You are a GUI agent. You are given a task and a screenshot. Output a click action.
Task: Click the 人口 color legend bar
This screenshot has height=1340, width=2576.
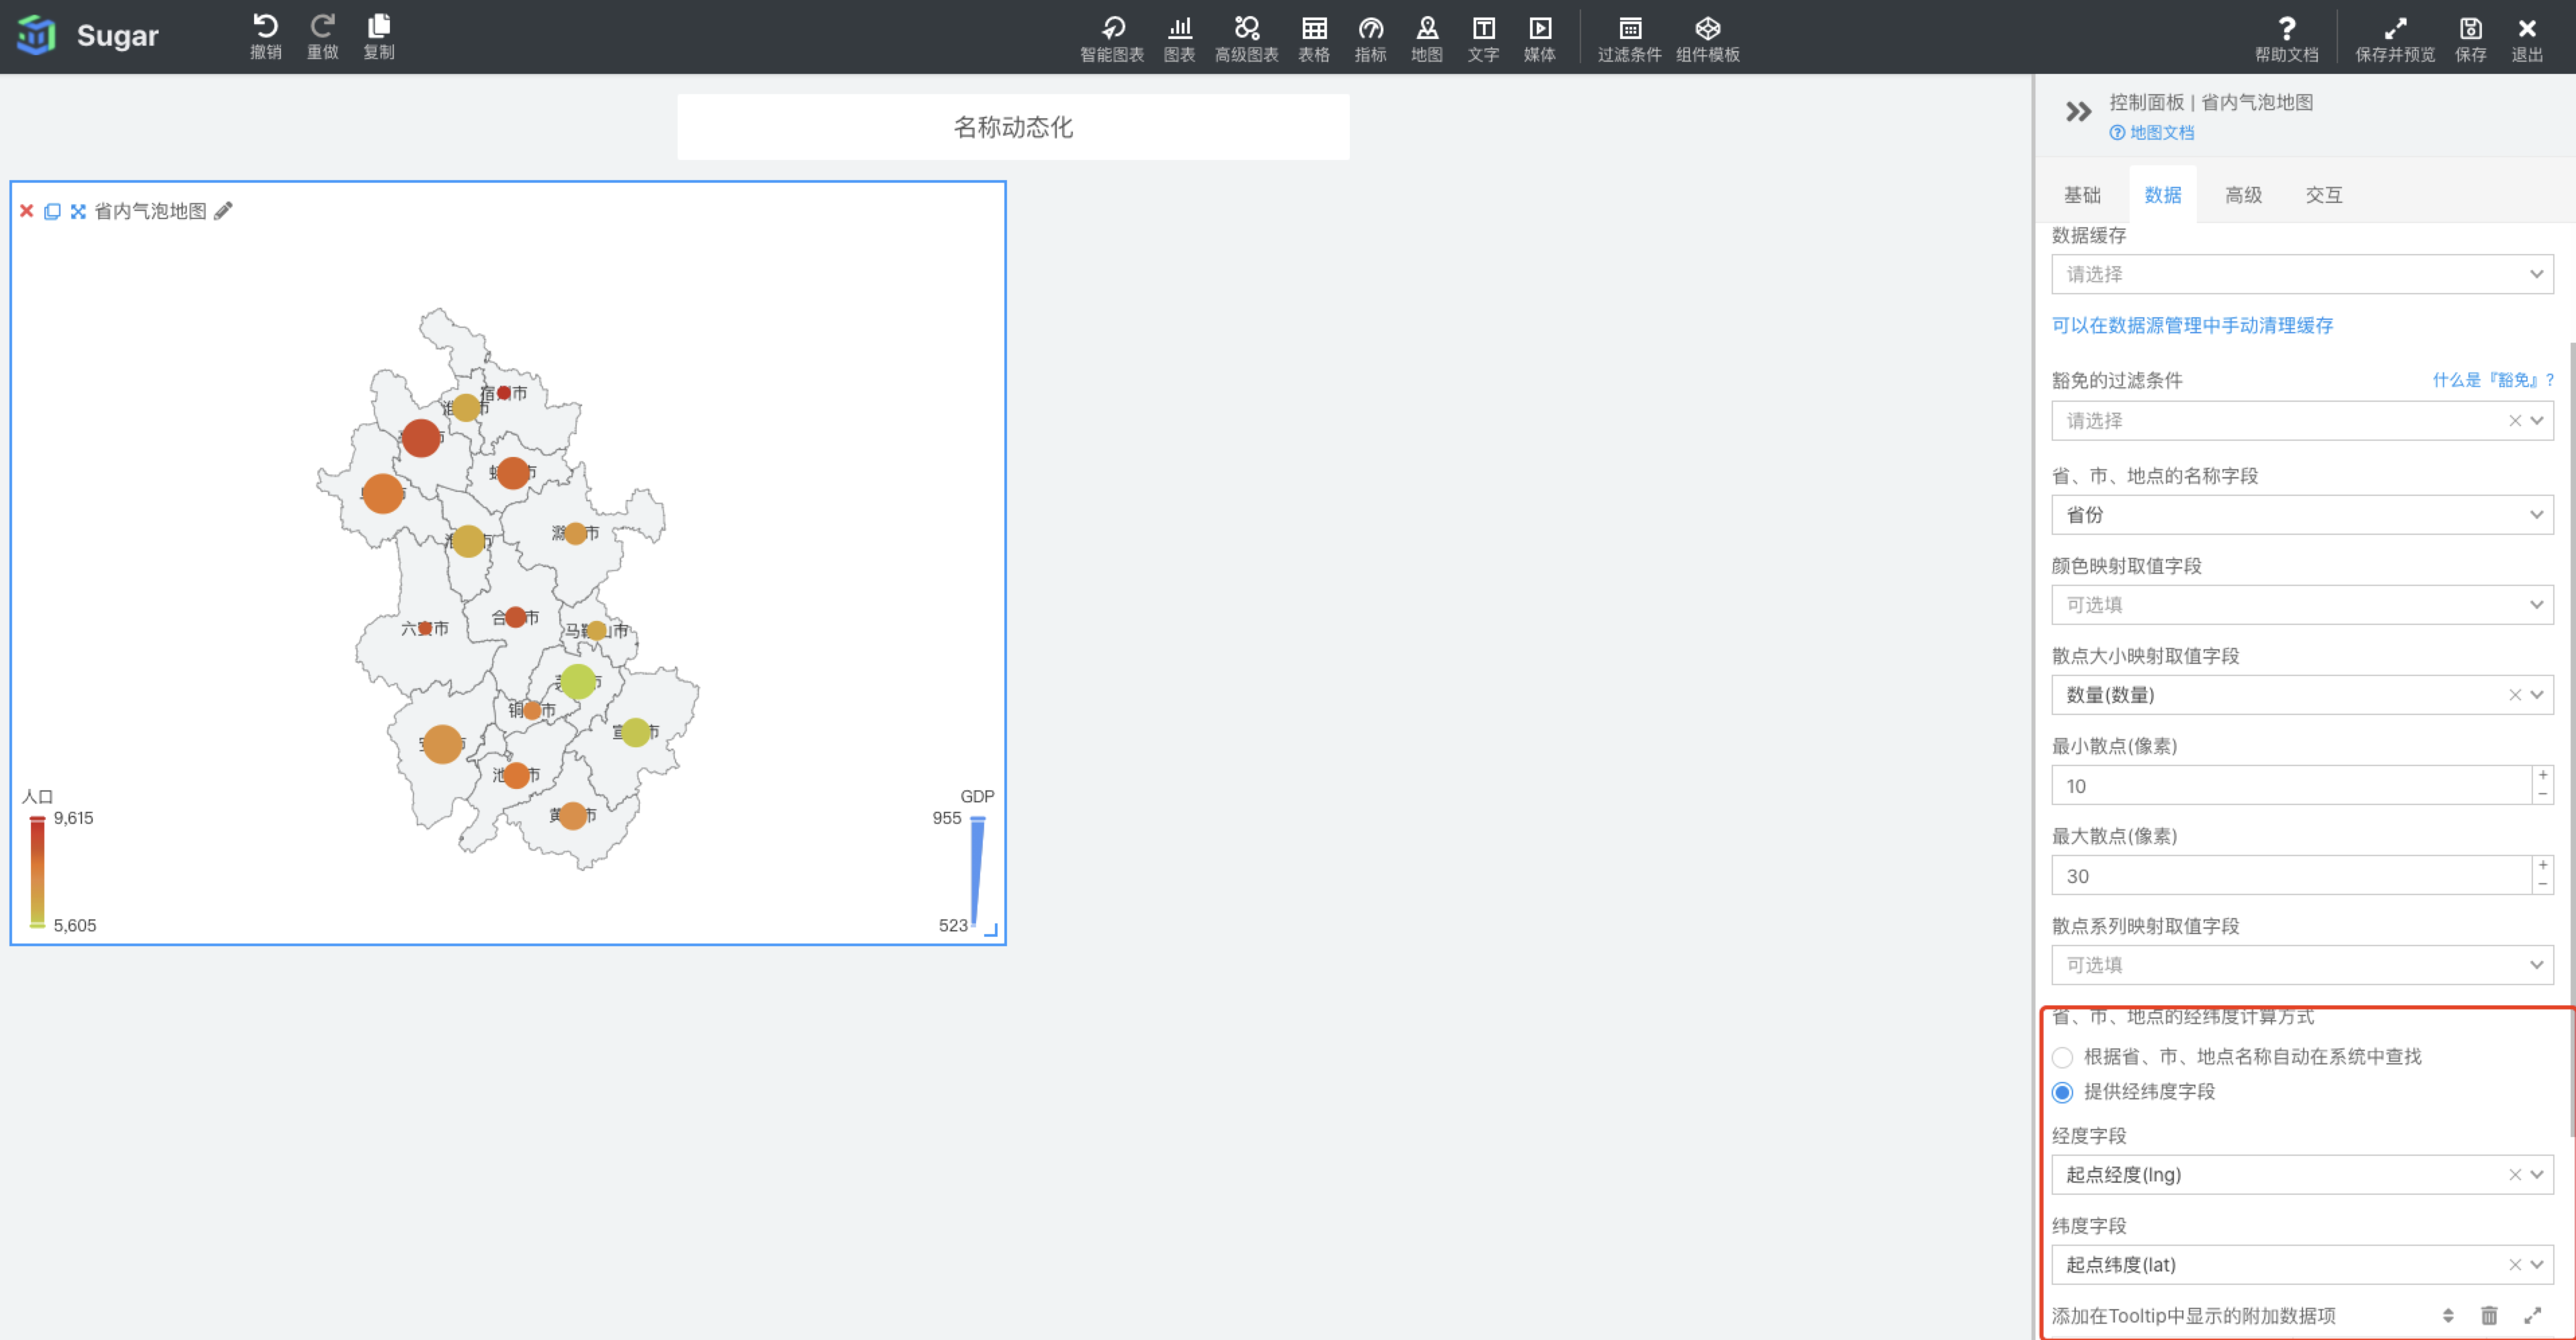tap(37, 871)
